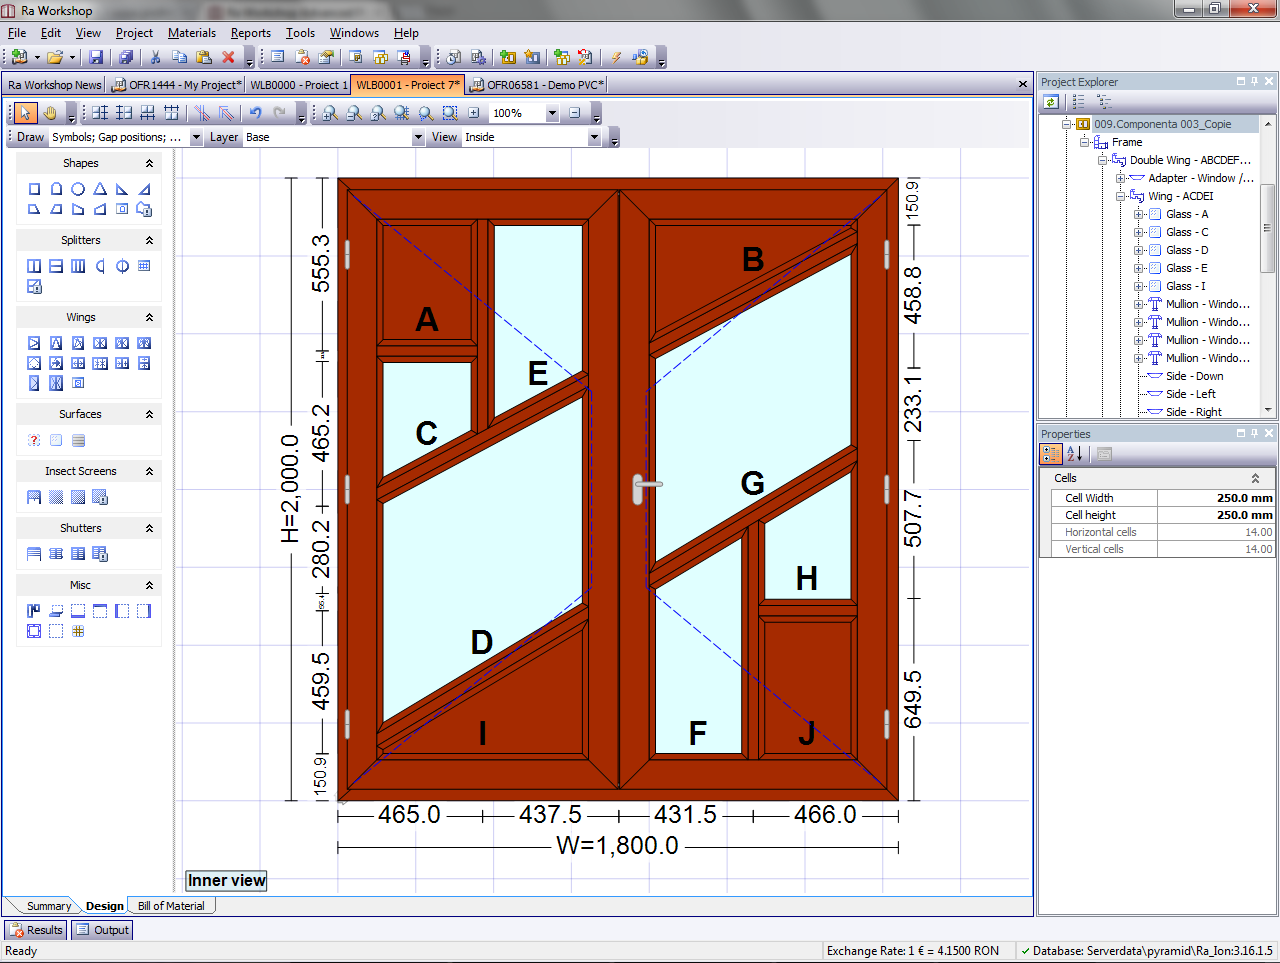Open the Project menu
The image size is (1280, 963).
click(x=134, y=33)
